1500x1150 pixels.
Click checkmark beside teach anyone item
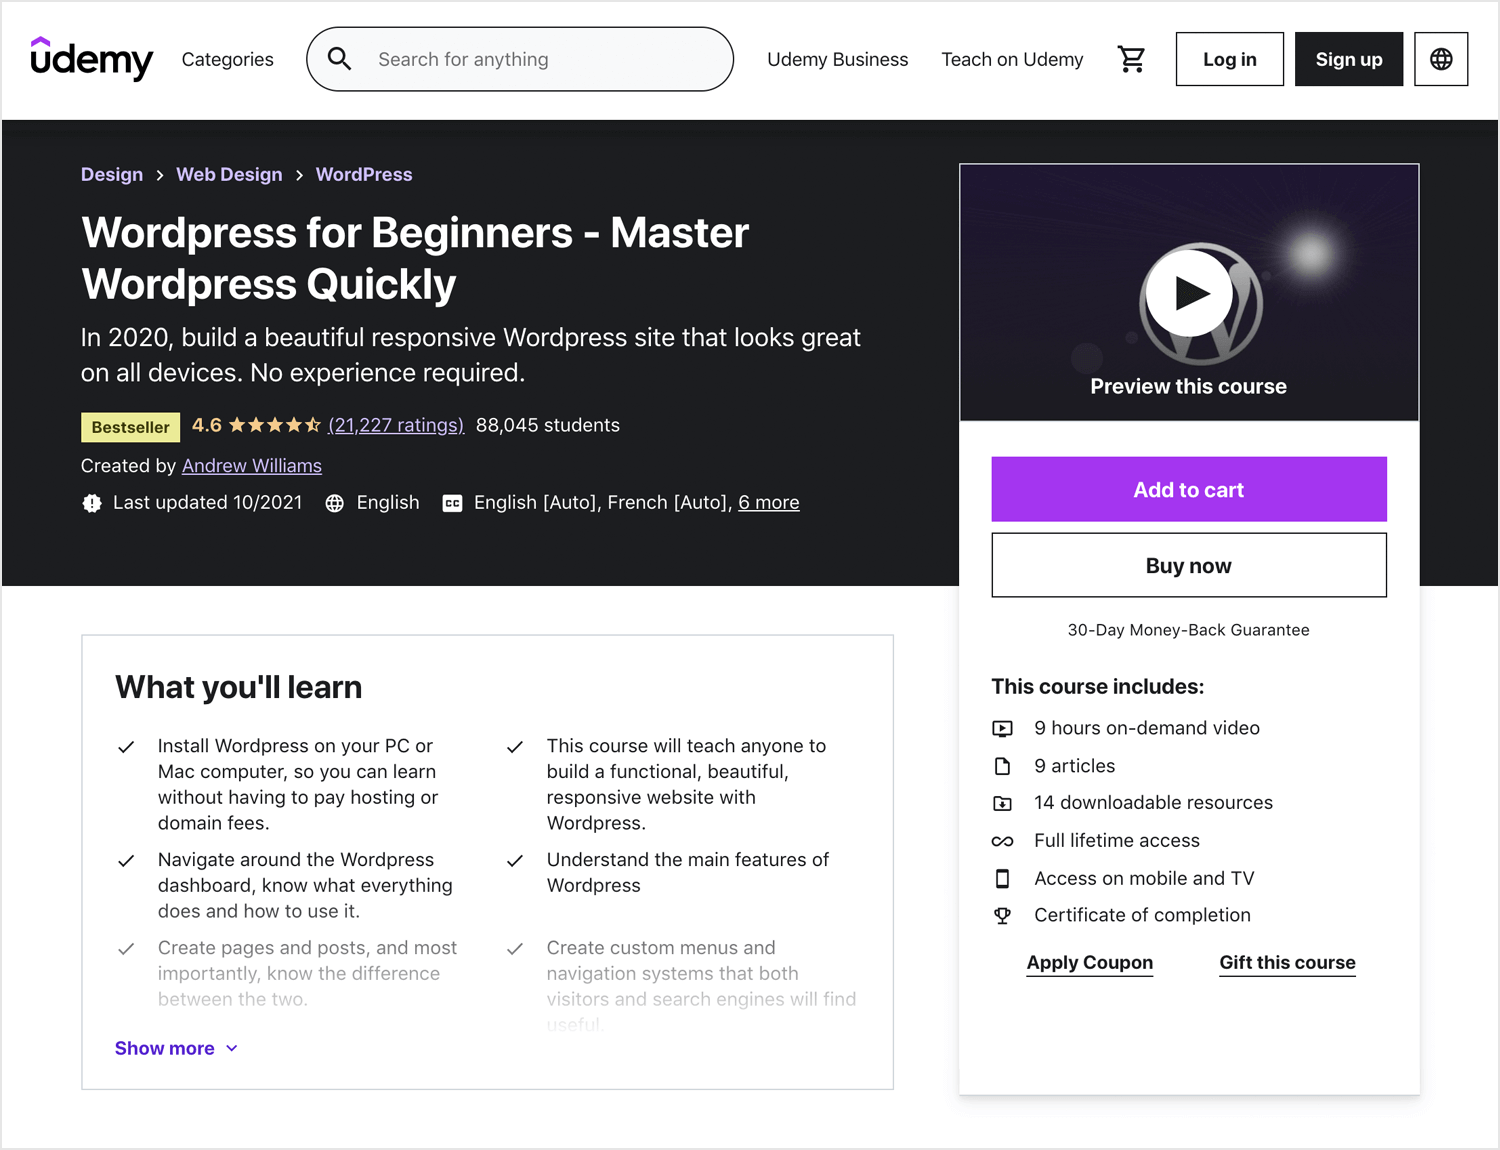(515, 747)
